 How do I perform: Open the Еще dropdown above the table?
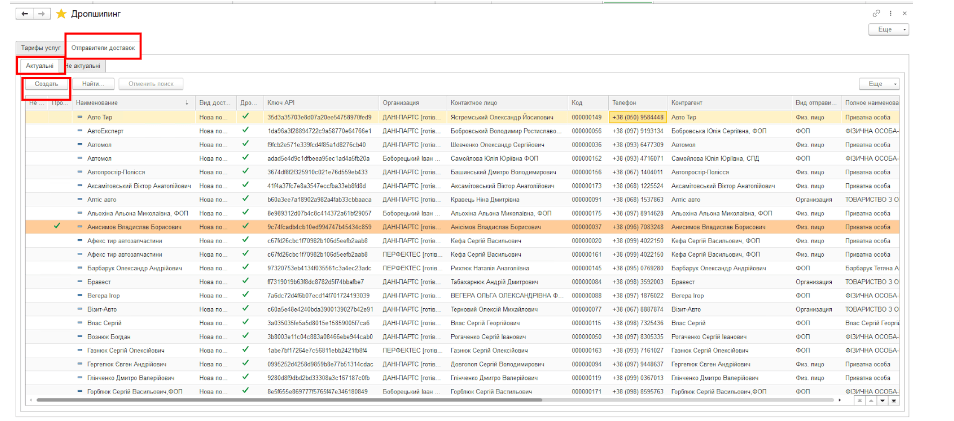pos(880,85)
